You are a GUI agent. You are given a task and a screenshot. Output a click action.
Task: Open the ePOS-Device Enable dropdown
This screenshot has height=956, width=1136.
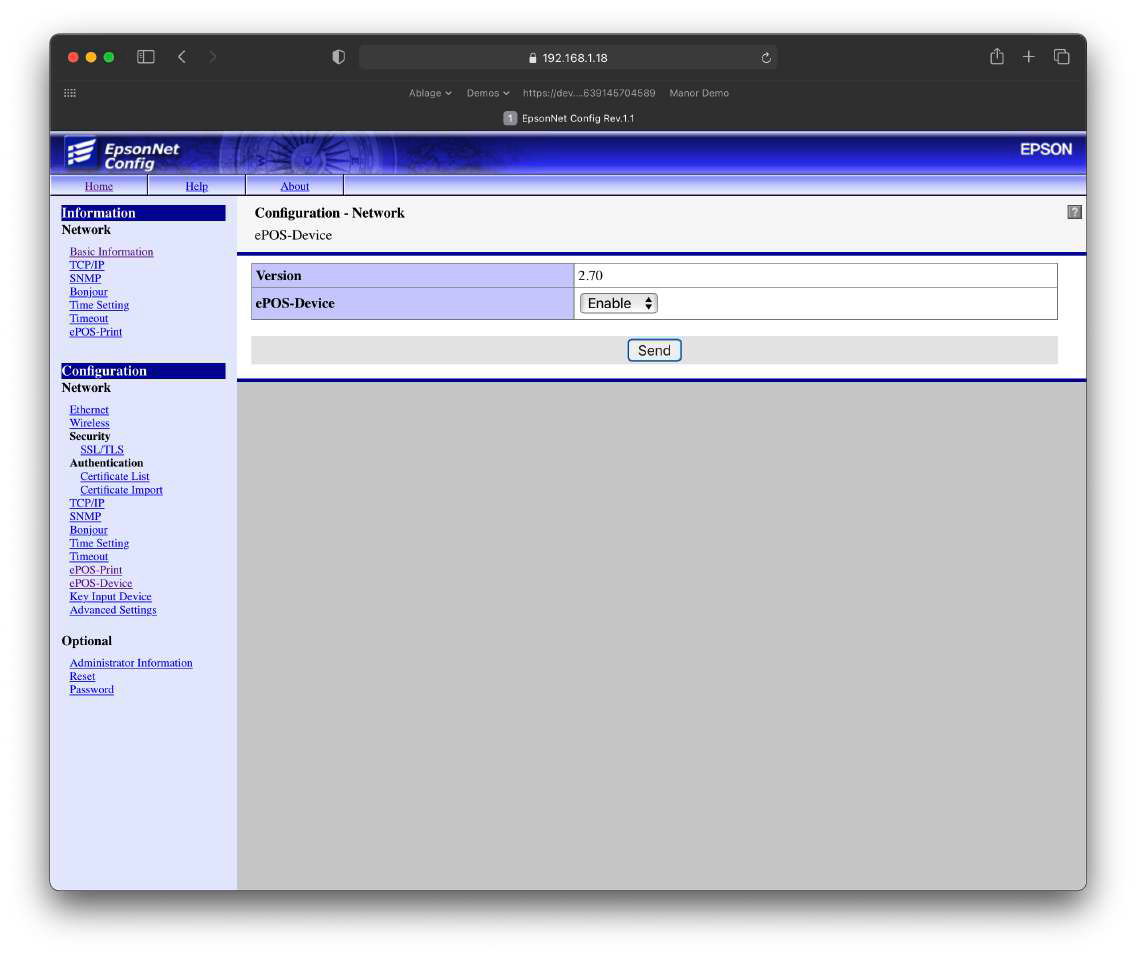click(619, 303)
